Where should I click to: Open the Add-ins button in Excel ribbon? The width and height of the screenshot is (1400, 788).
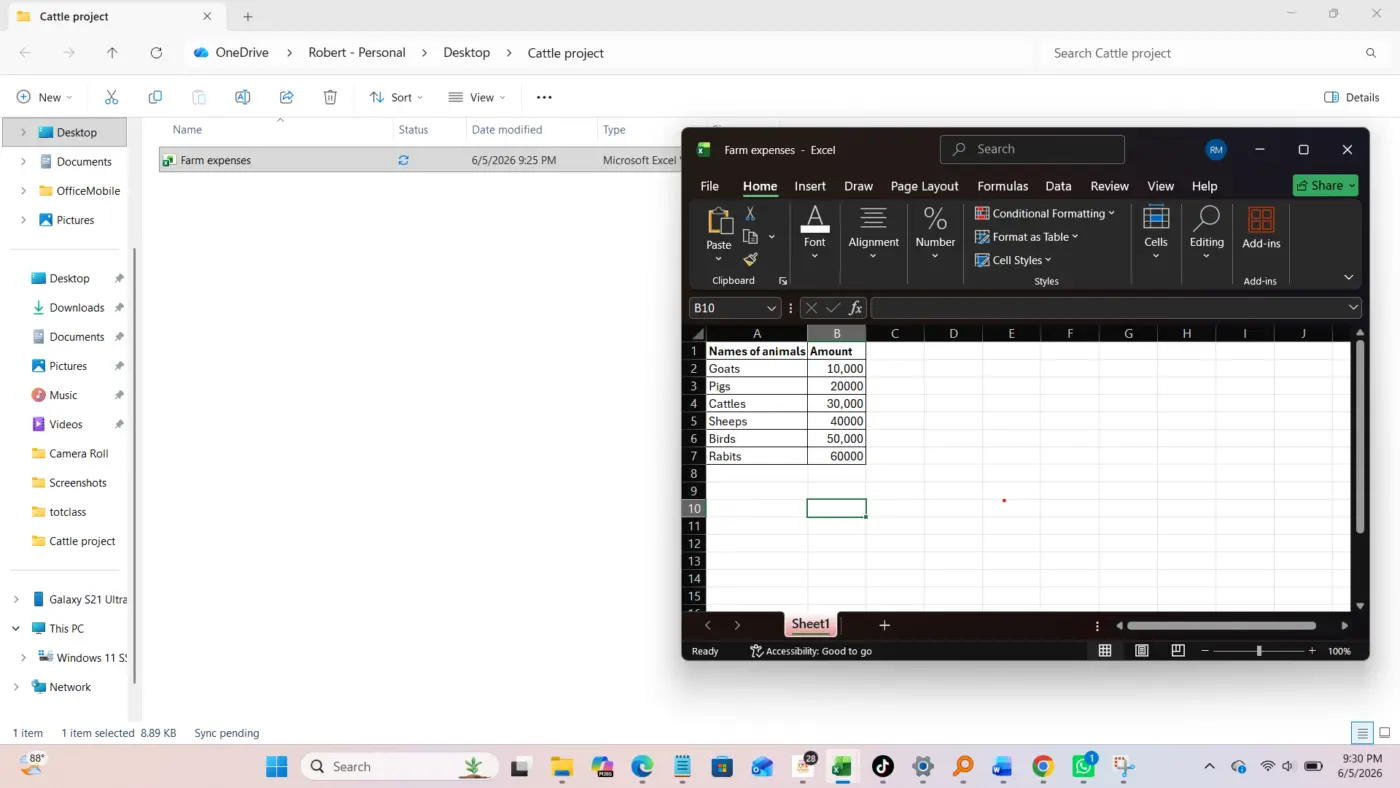click(1261, 227)
